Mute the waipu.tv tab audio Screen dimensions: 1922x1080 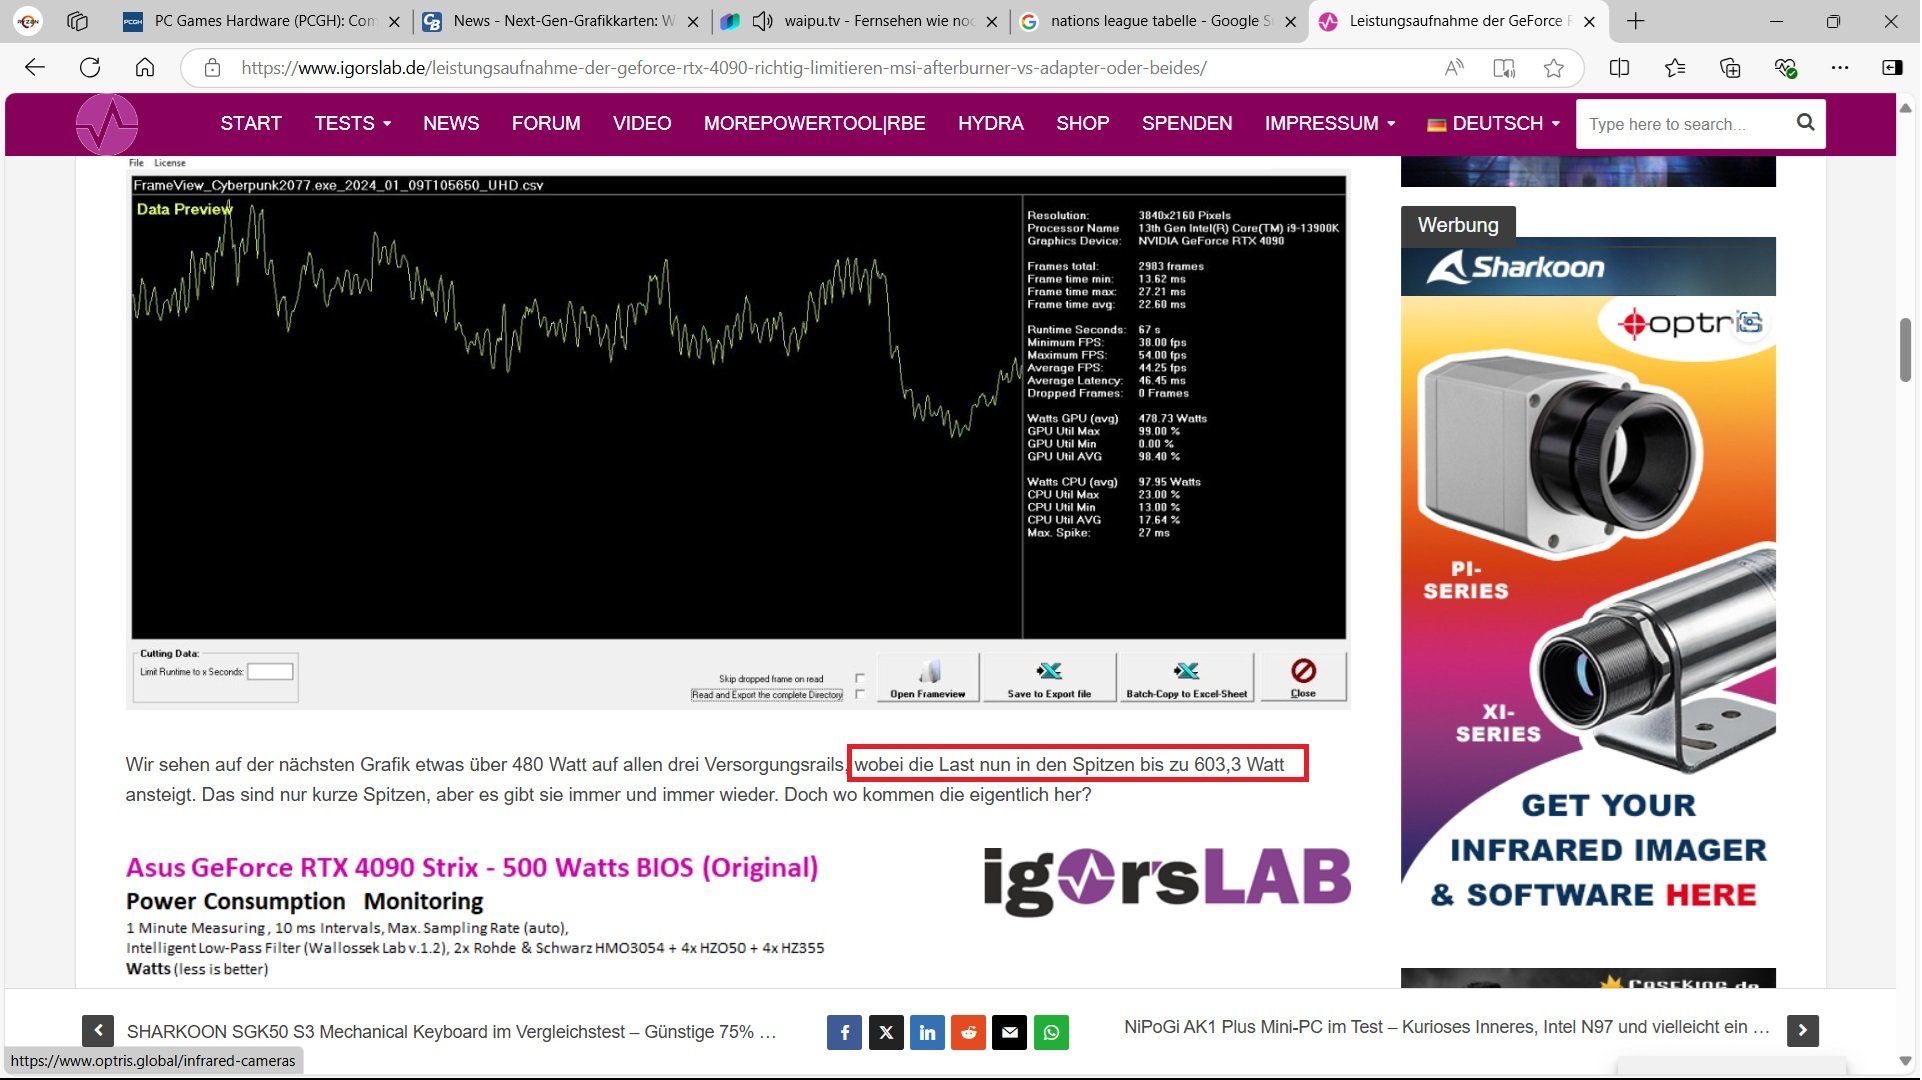tap(763, 21)
